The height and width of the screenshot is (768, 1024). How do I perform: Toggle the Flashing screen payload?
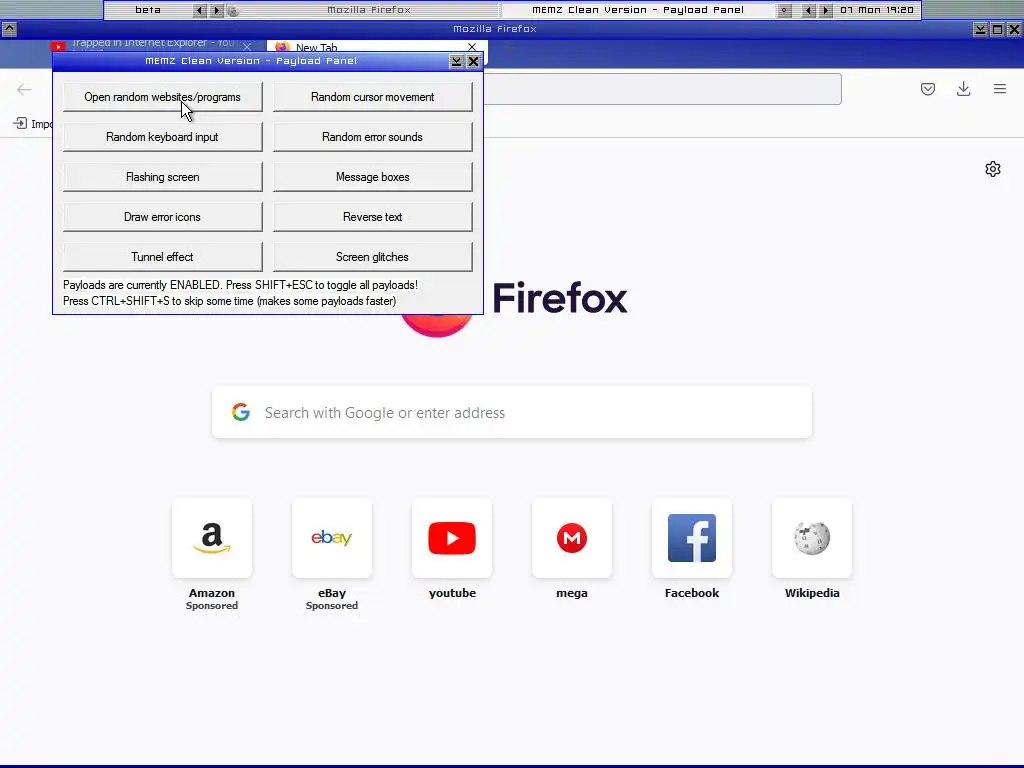point(163,176)
